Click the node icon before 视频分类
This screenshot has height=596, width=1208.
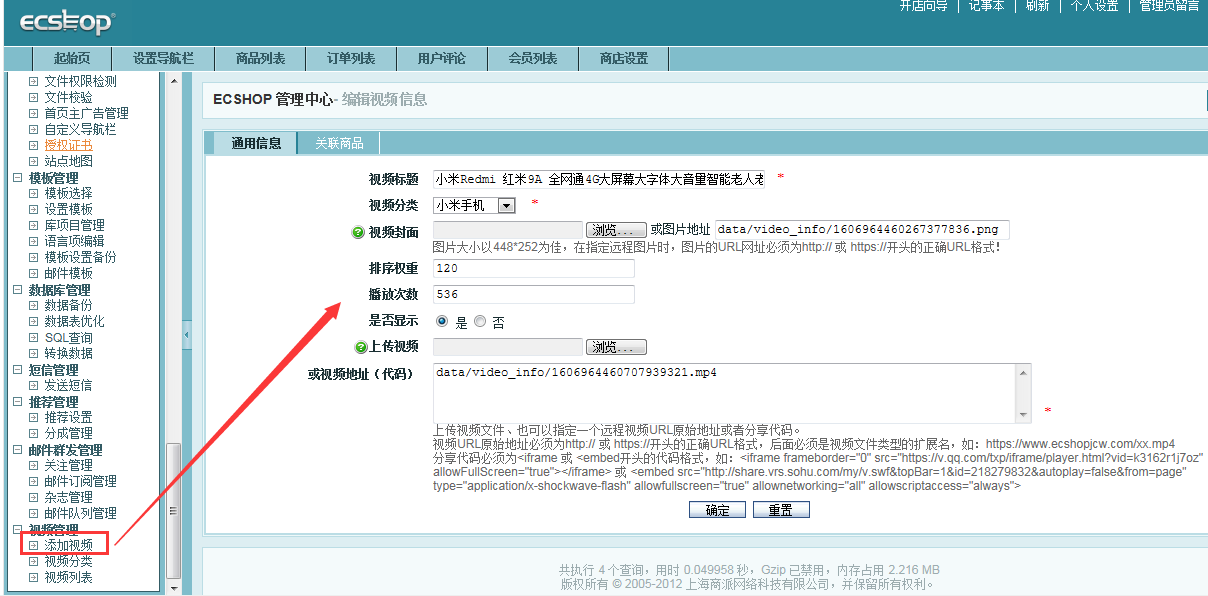click(33, 561)
